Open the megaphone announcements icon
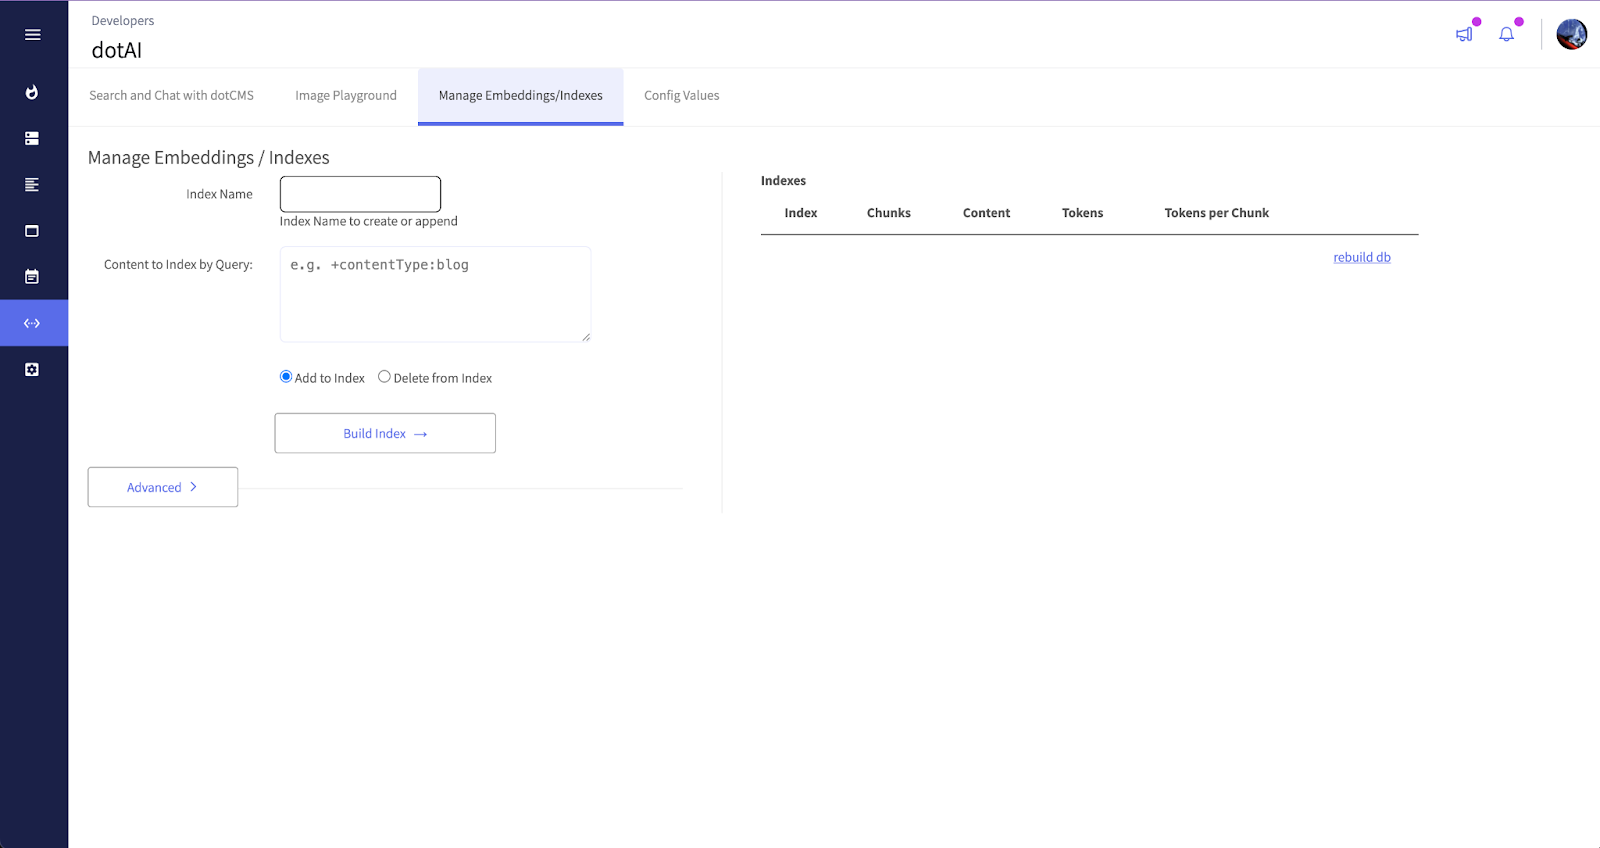 click(1464, 34)
